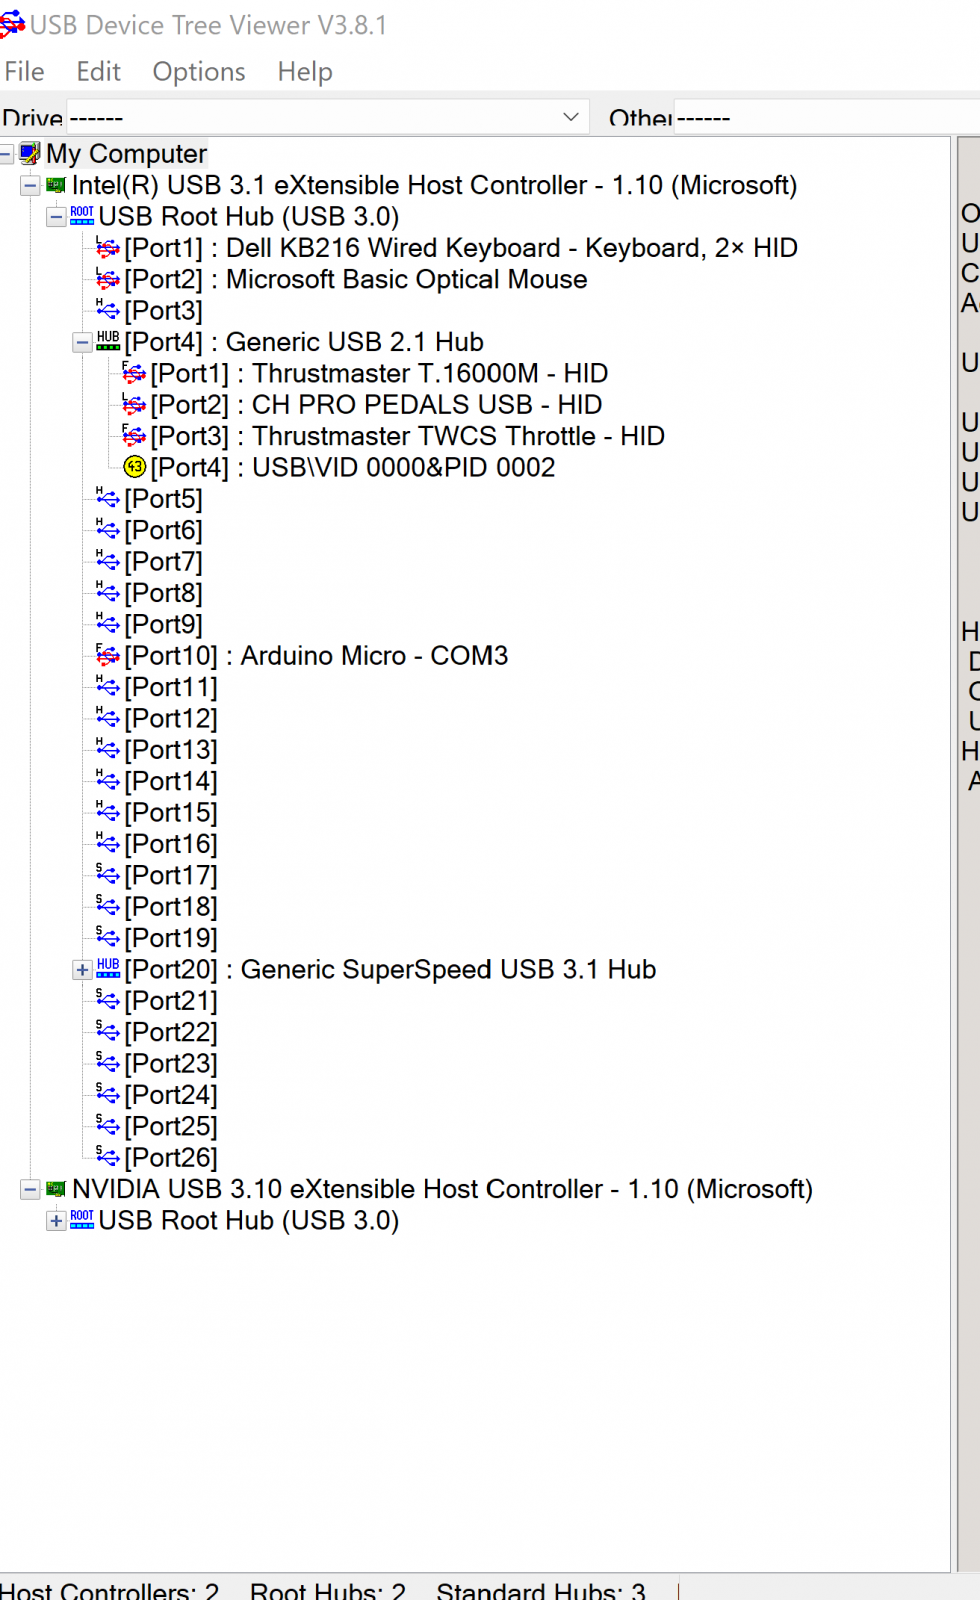Click the Port5 USB port icon

coord(108,498)
